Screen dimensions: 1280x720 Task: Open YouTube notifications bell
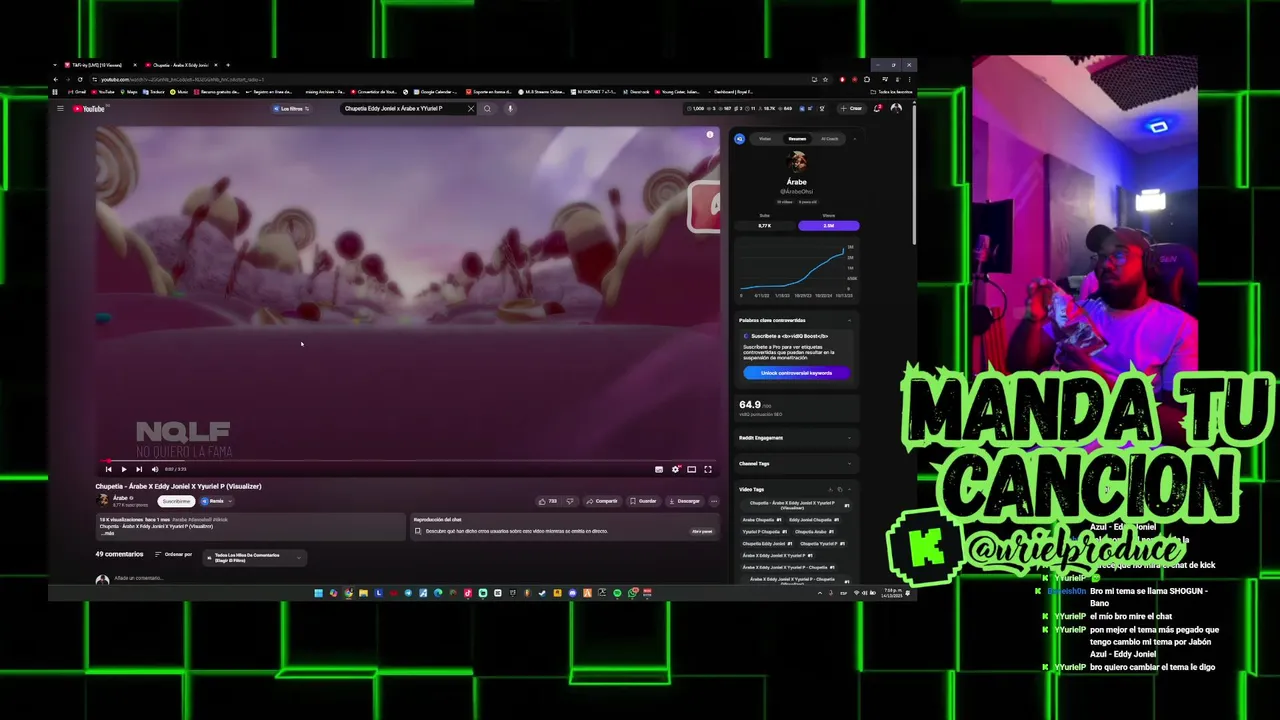point(878,108)
